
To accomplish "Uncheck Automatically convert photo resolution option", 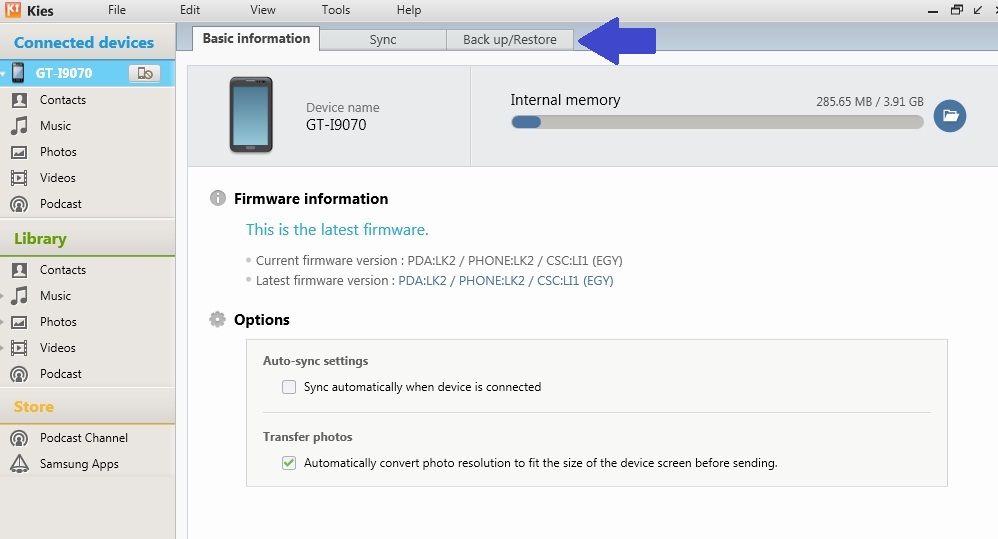I will point(289,463).
